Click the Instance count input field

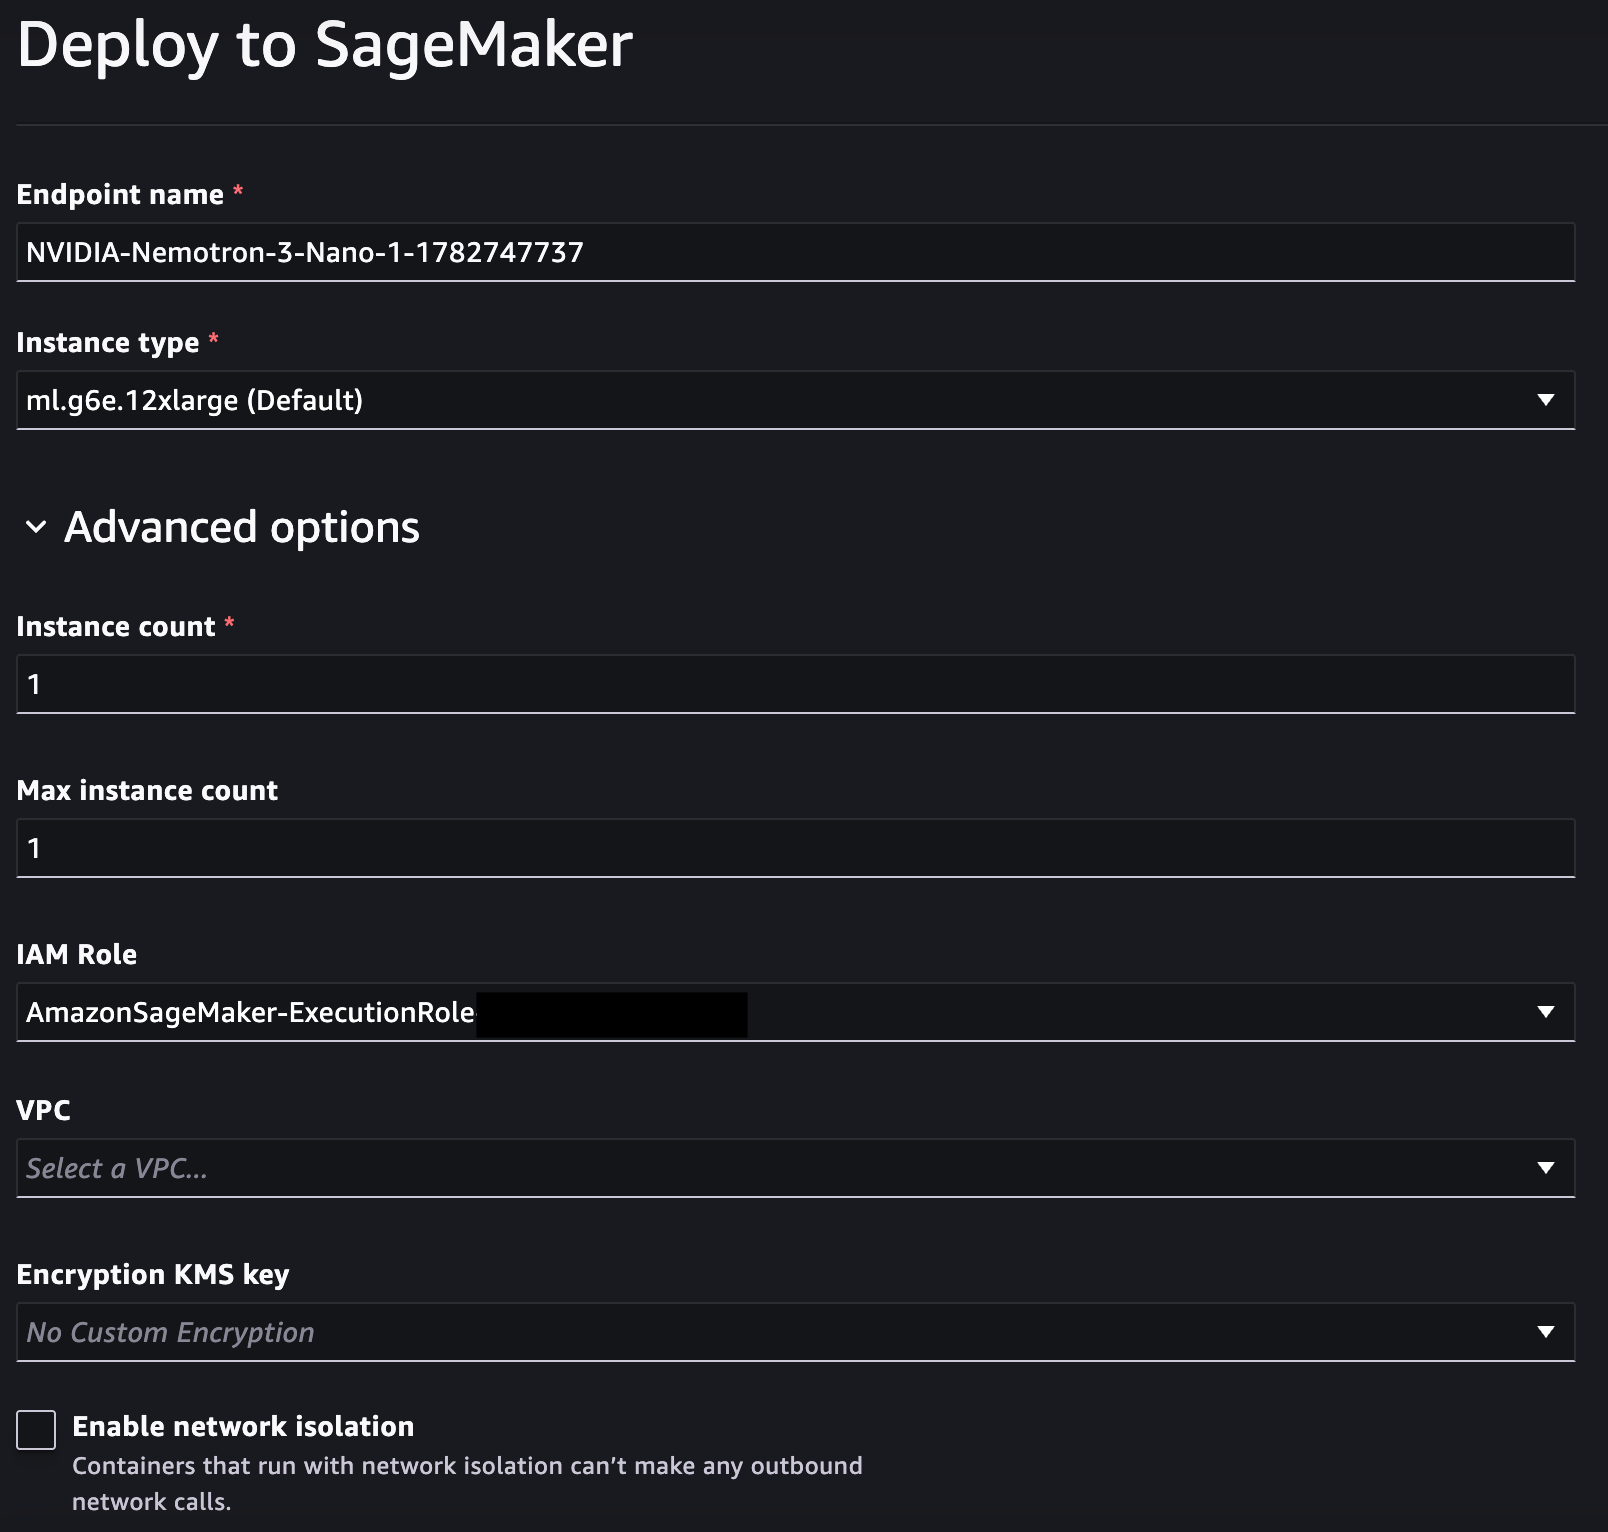pyautogui.click(x=795, y=684)
